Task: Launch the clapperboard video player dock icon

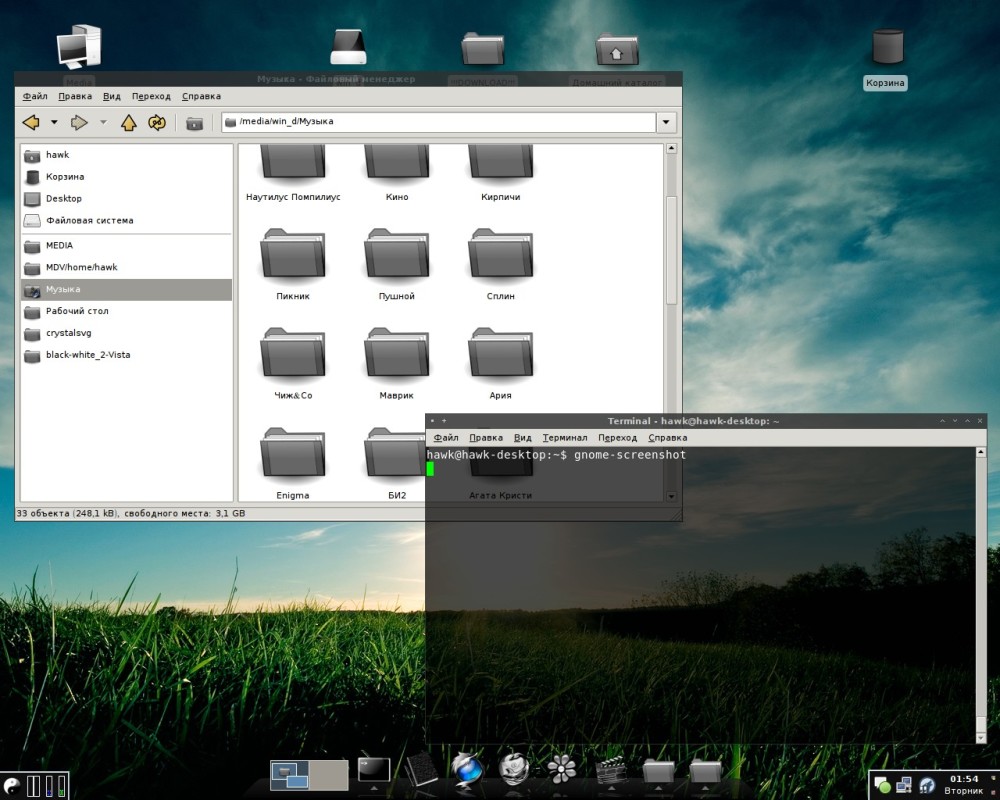Action: point(611,769)
